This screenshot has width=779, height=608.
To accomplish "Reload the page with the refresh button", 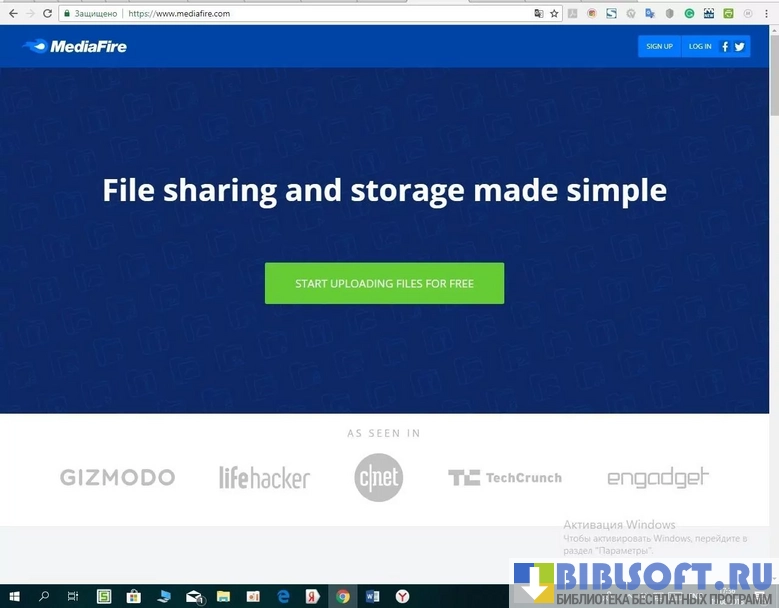I will [47, 14].
